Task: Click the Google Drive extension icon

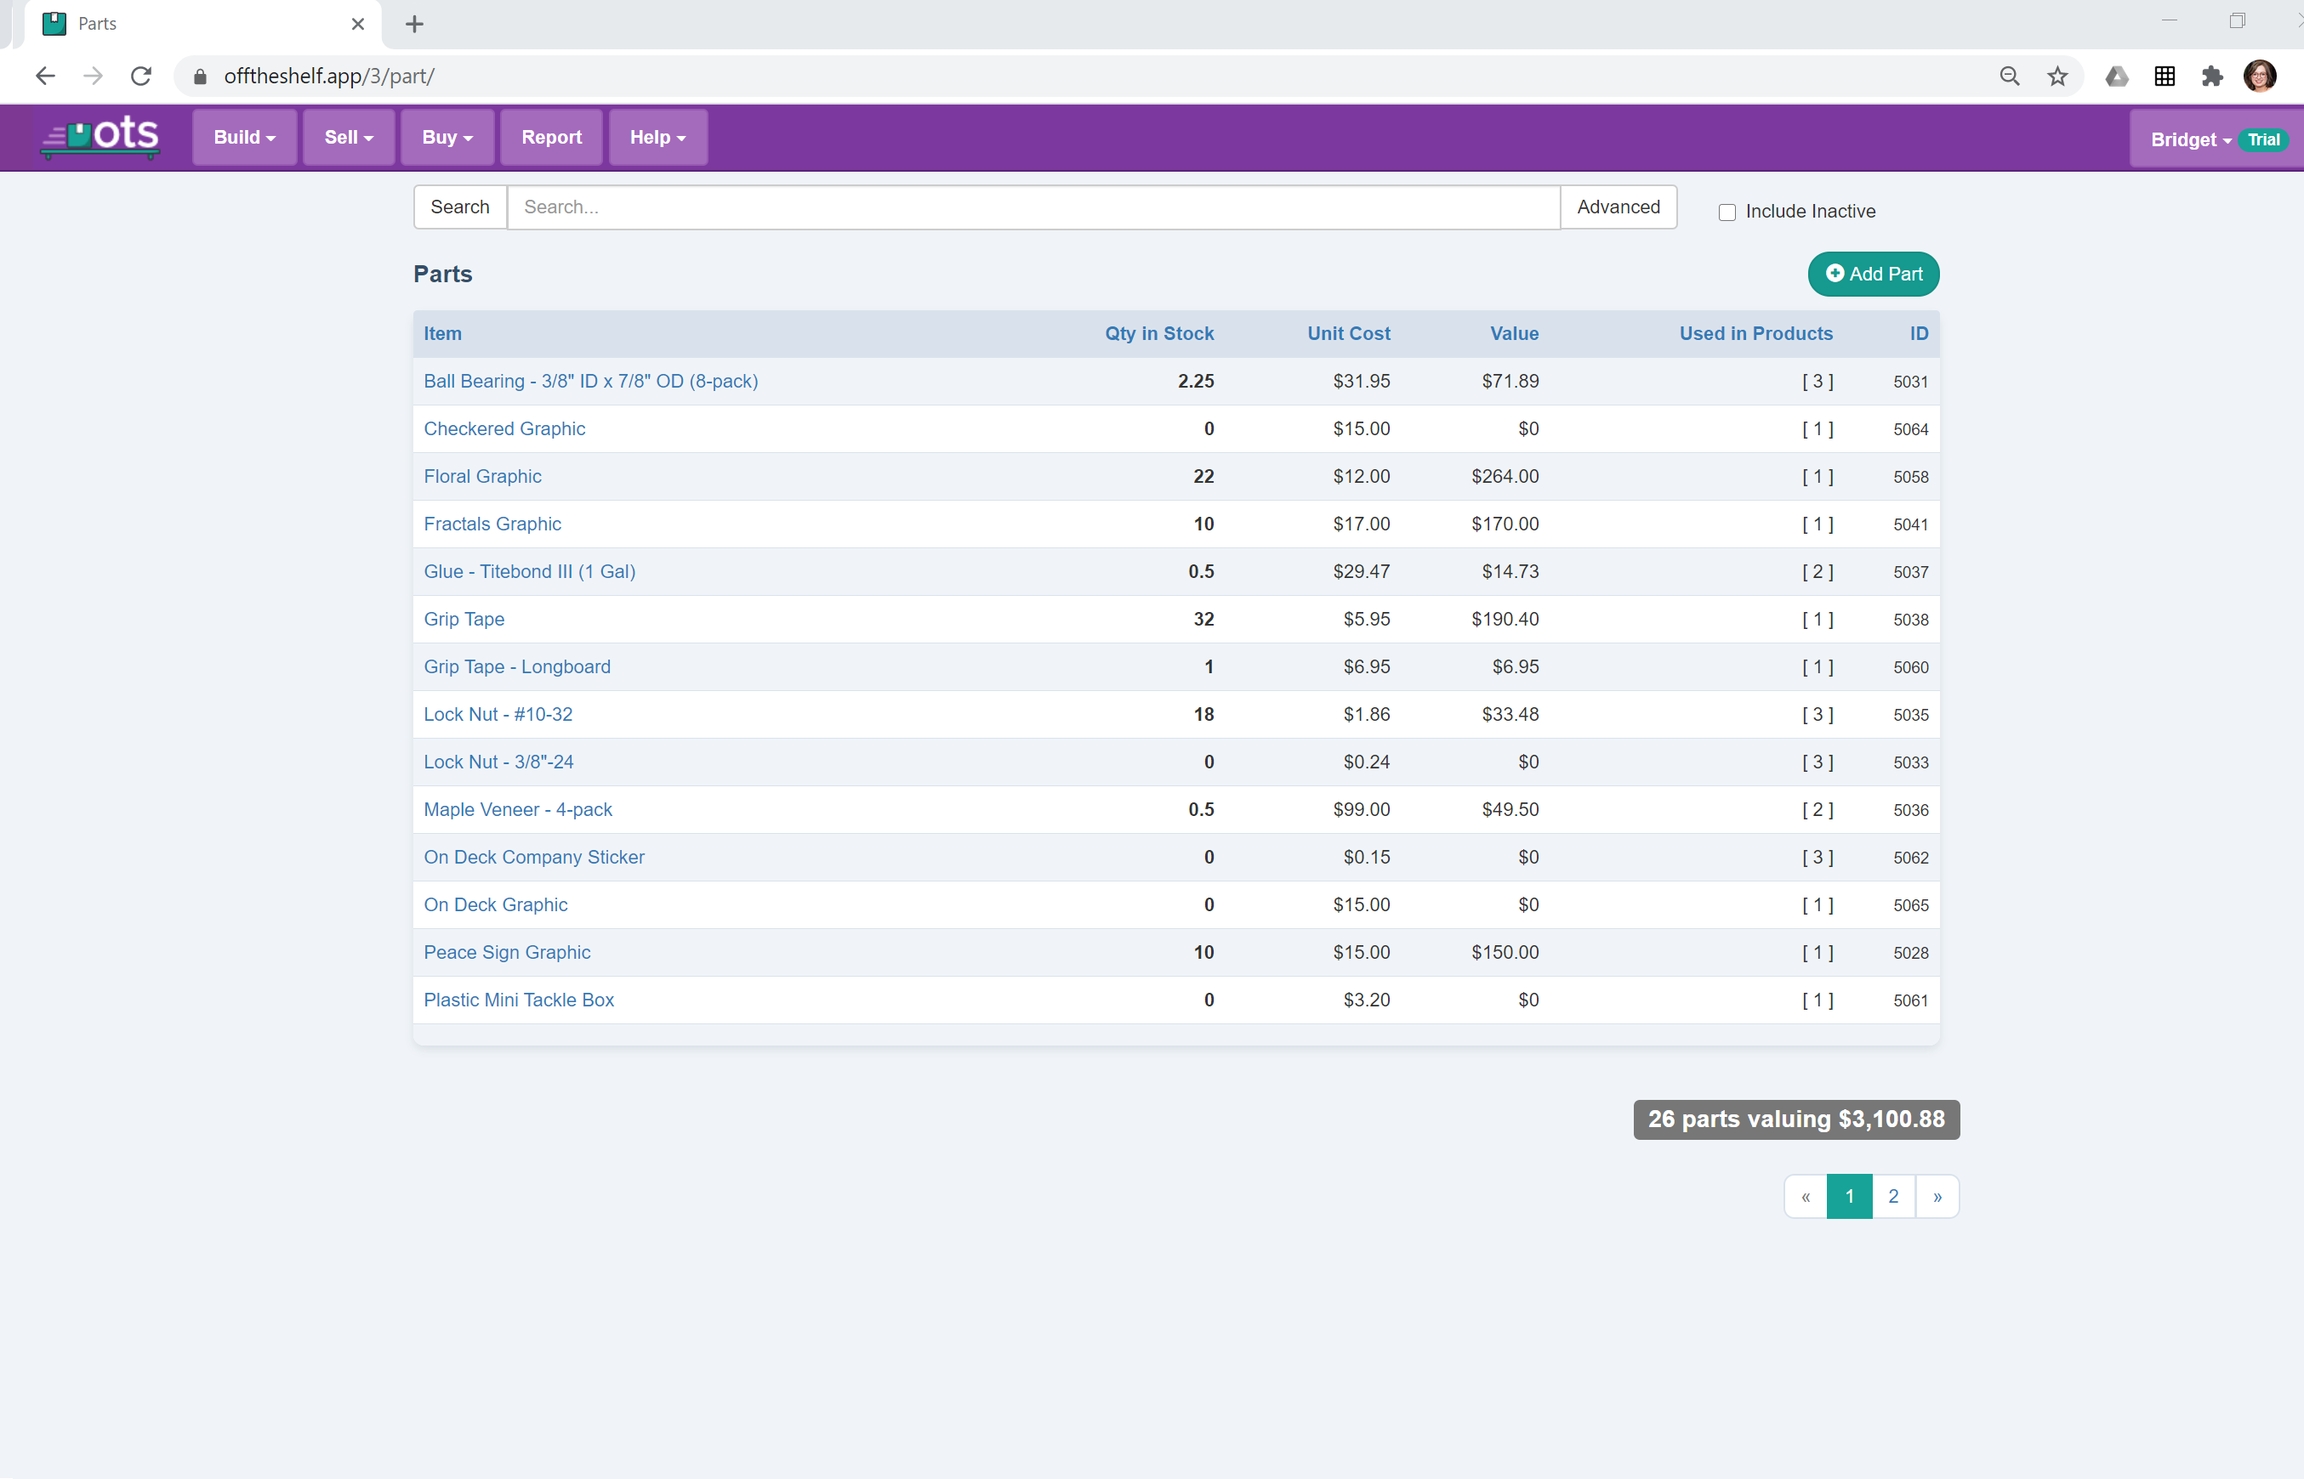Action: pyautogui.click(x=2116, y=76)
